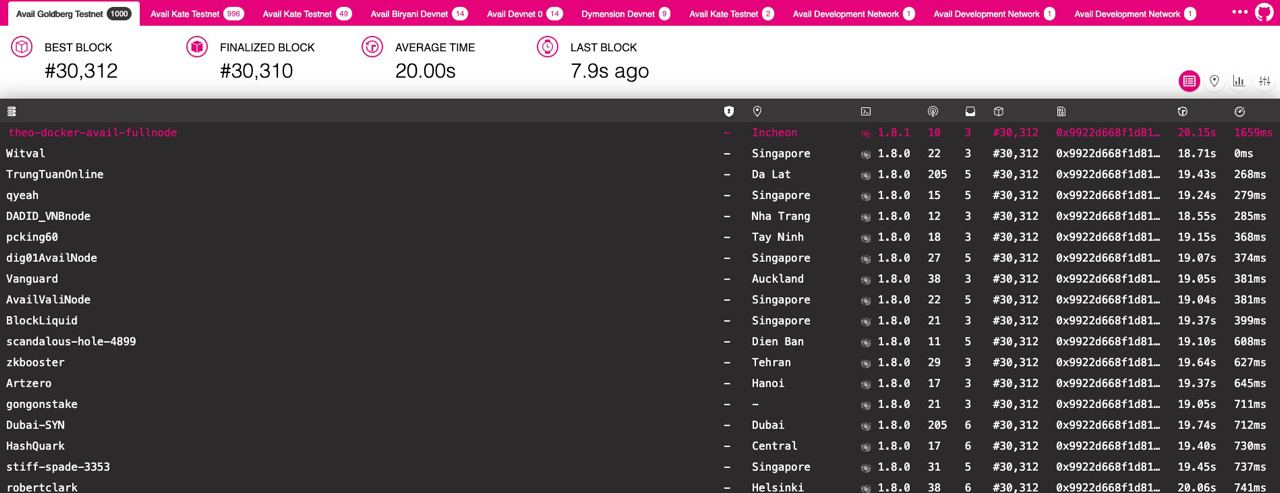Select the pcking60 node
The width and height of the screenshot is (1280, 493).
640,237
